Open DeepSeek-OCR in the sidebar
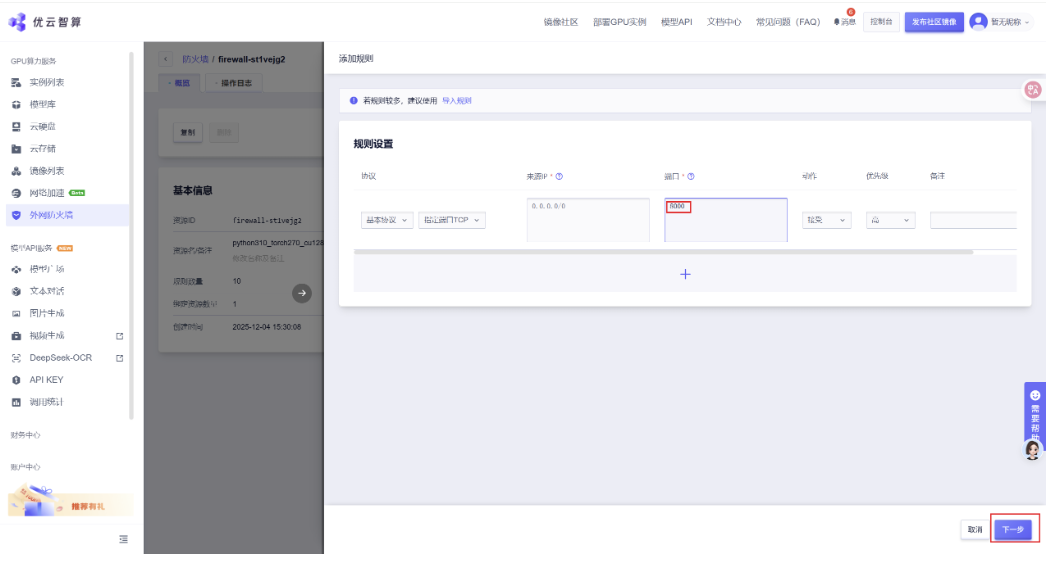Image resolution: width=1046 pixels, height=574 pixels. [61, 358]
